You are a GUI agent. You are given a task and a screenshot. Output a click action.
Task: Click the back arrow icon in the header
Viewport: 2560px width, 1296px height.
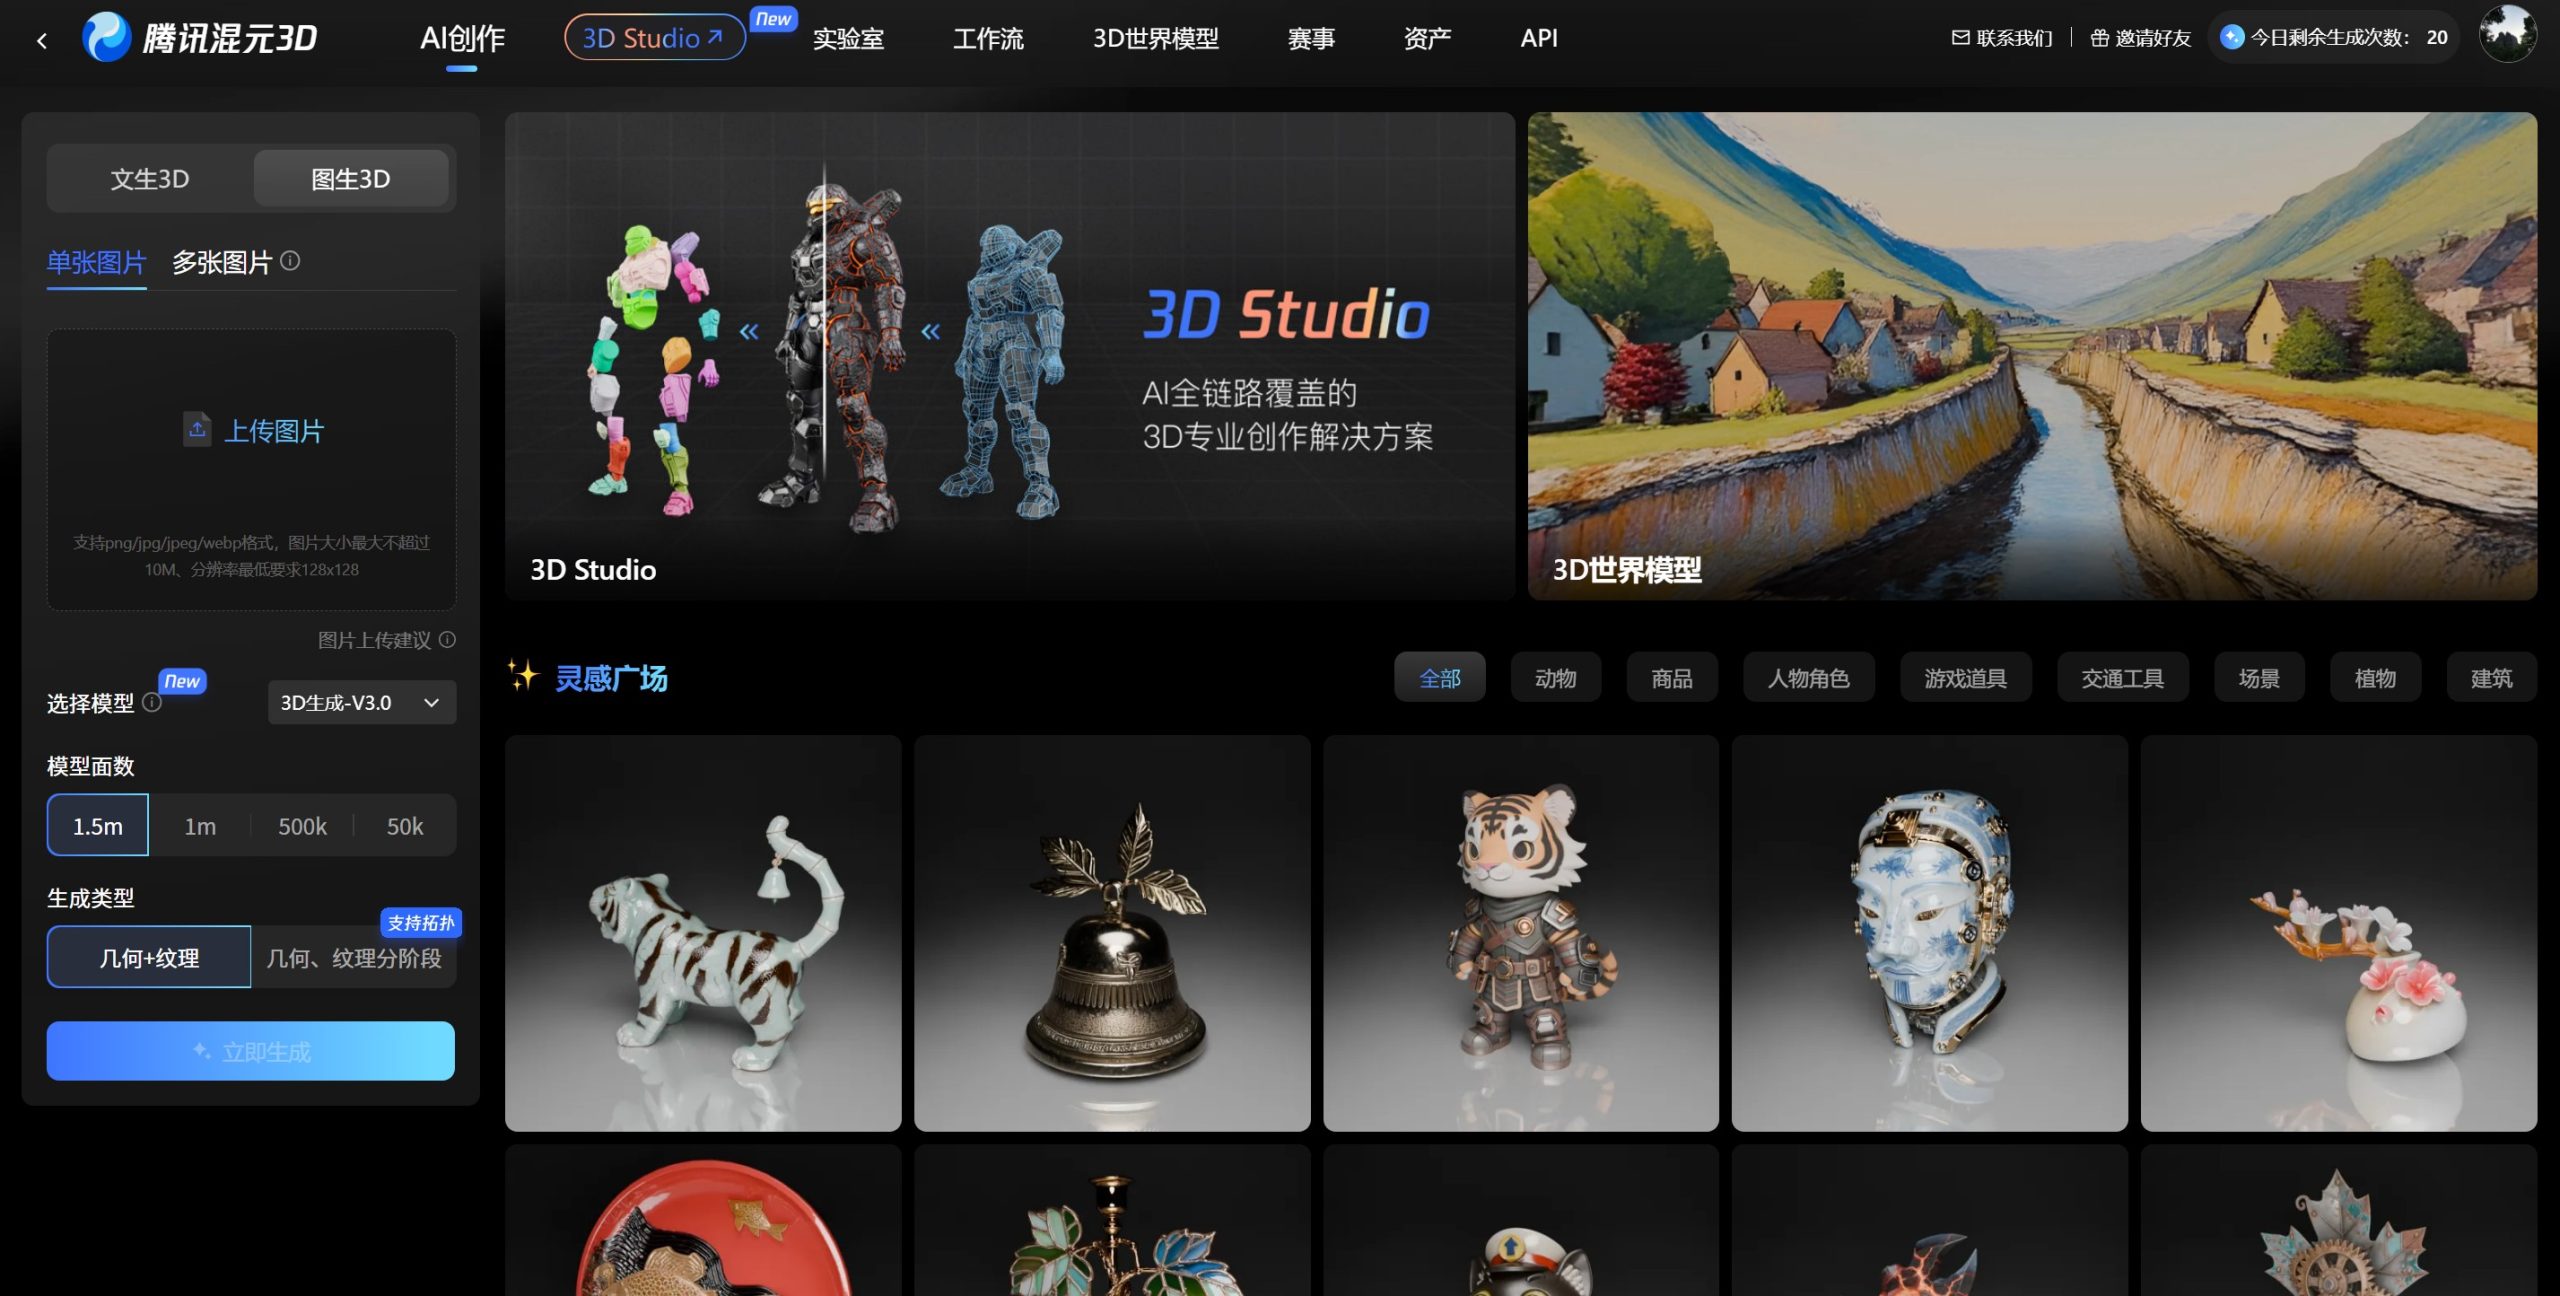tap(42, 40)
